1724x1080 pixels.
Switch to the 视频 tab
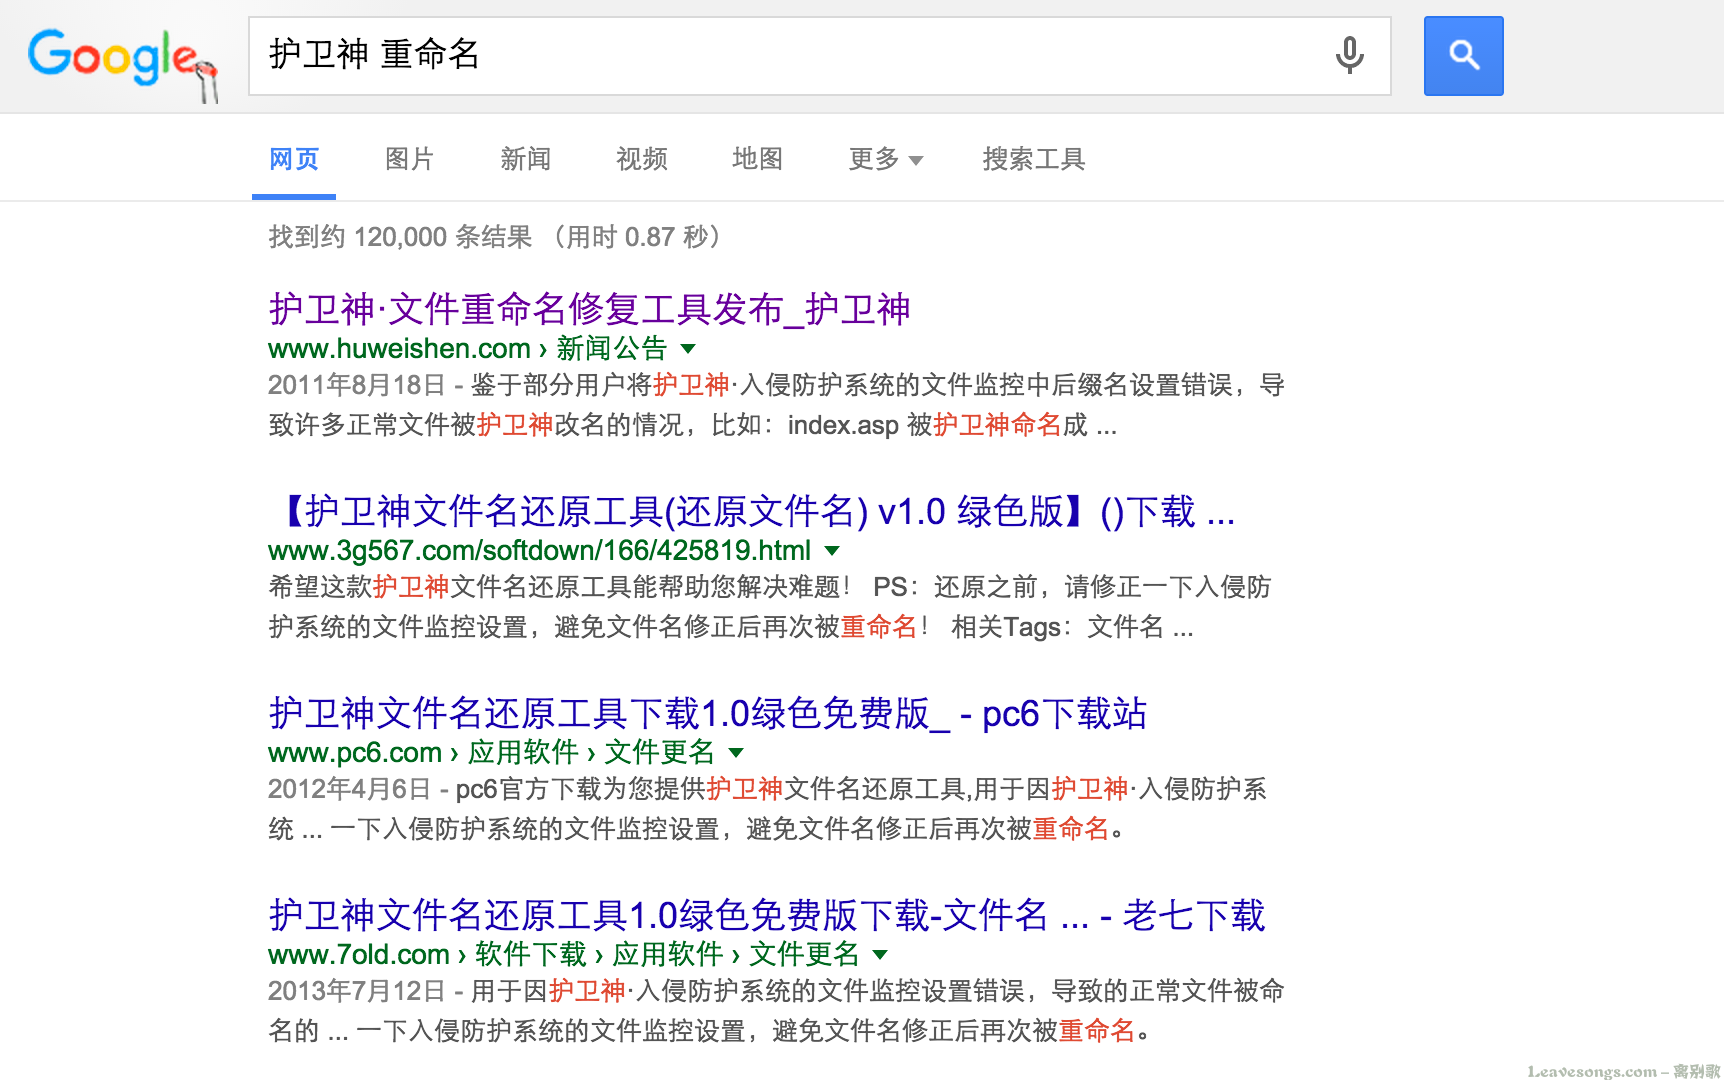pos(641,159)
